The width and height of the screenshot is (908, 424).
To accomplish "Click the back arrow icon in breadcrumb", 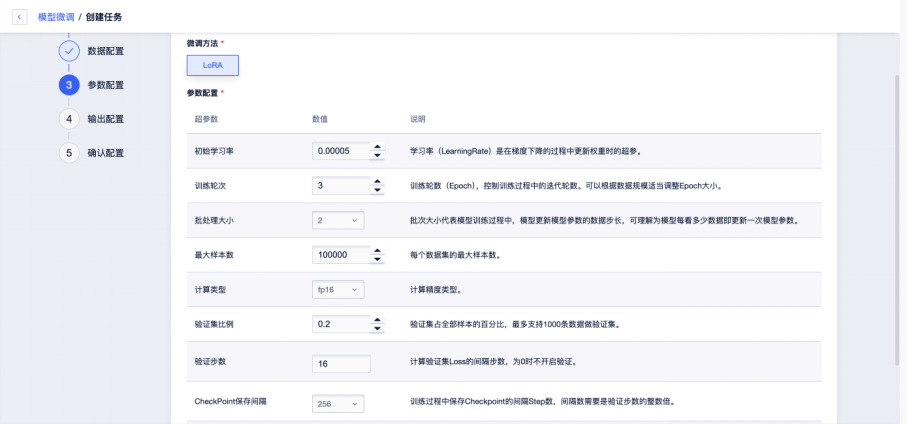I will point(21,16).
